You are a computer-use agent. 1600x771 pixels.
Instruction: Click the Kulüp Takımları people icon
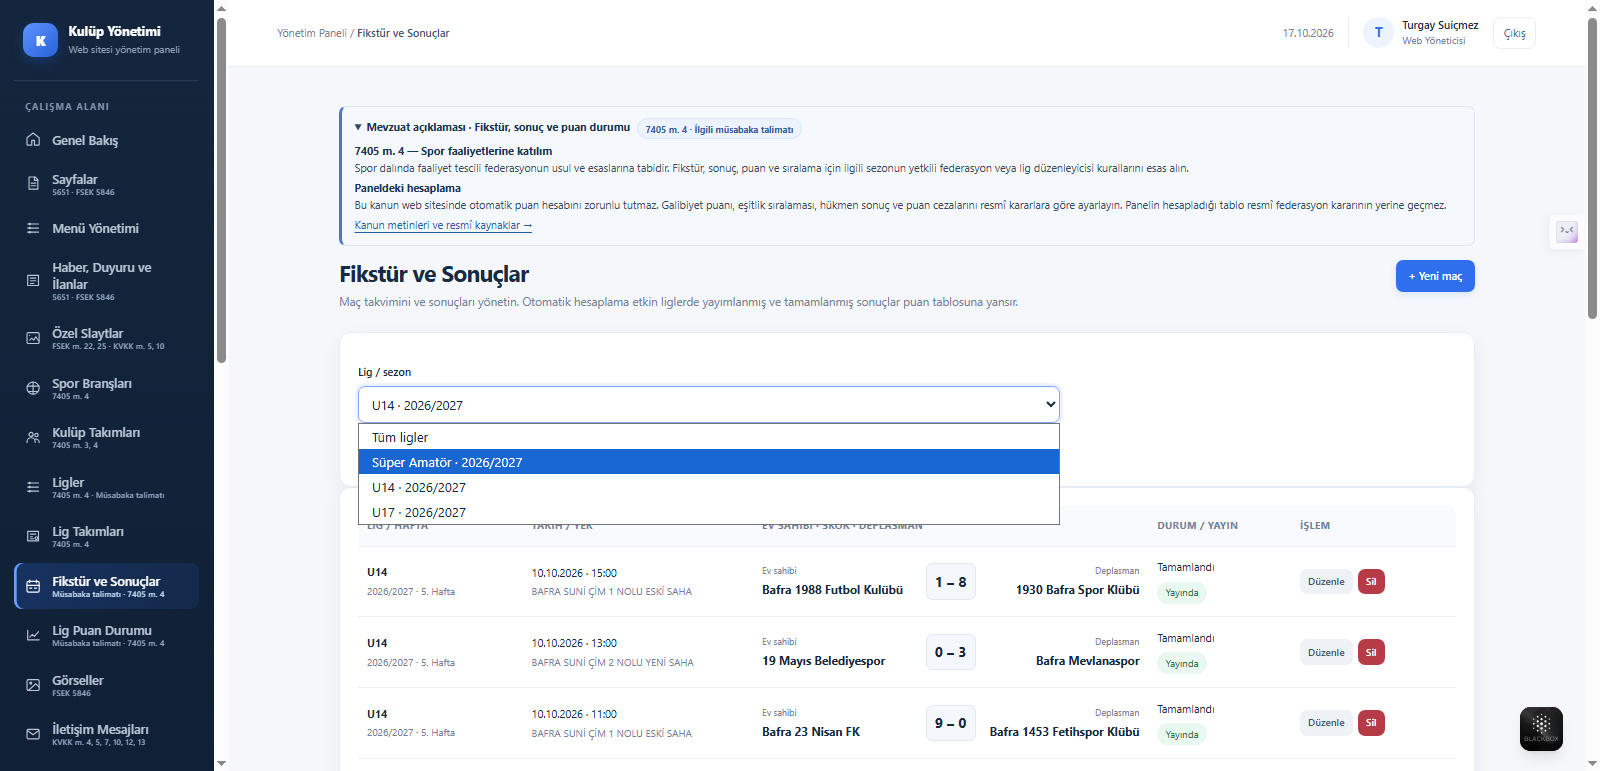coord(33,437)
